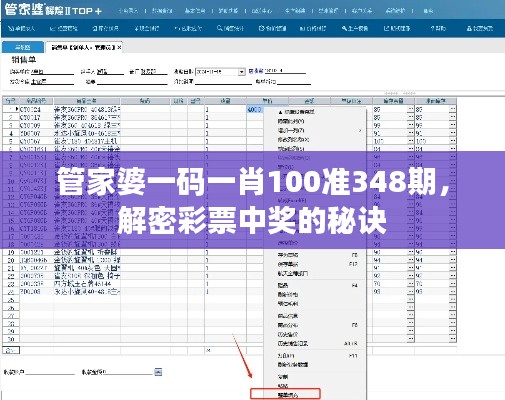
Task: Open the date field dropdown arrow
Action: click(241, 72)
